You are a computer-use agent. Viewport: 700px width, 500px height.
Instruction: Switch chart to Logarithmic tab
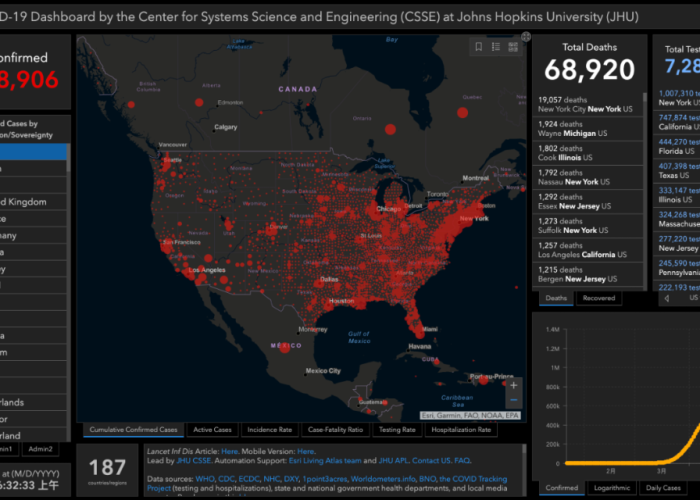pyautogui.click(x=612, y=488)
